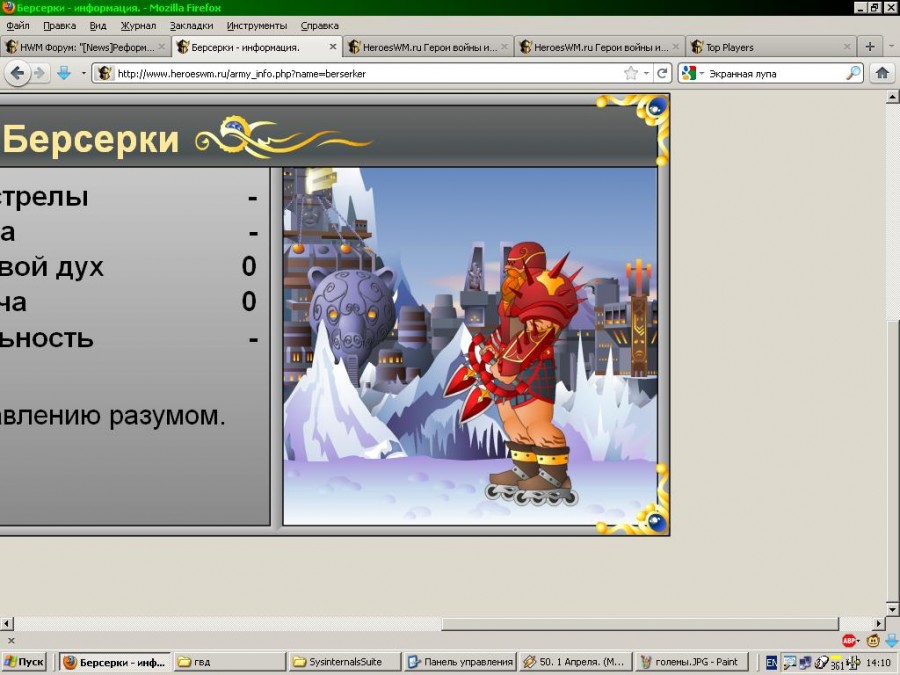Activate Берсерки Firefox taskbar button
Viewport: 900px width, 675px height.
pyautogui.click(x=114, y=662)
